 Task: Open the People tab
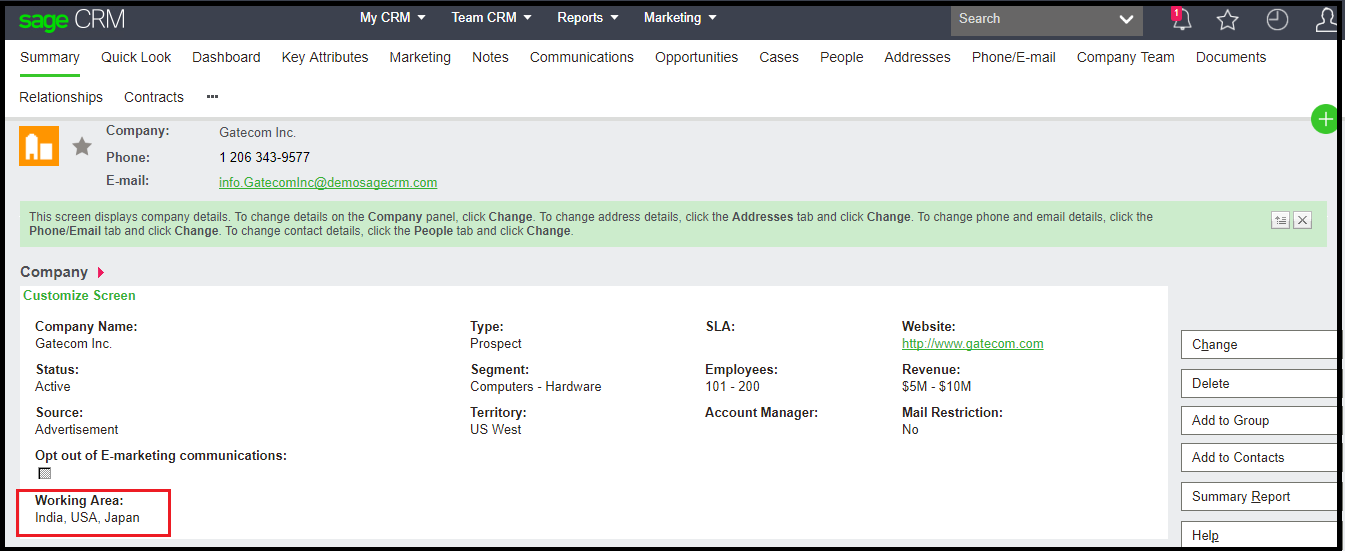[x=842, y=57]
